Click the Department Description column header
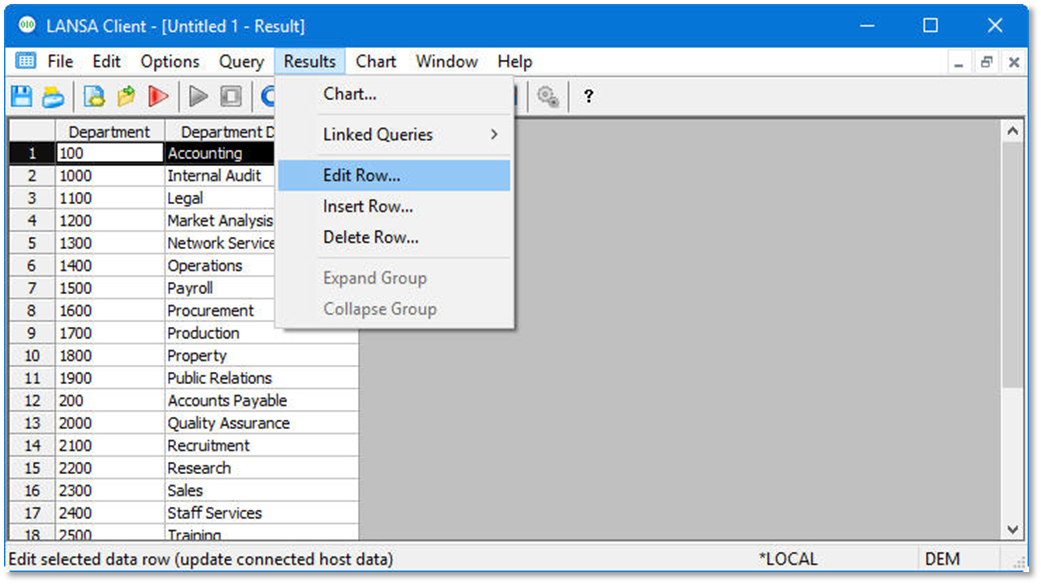 coord(220,132)
